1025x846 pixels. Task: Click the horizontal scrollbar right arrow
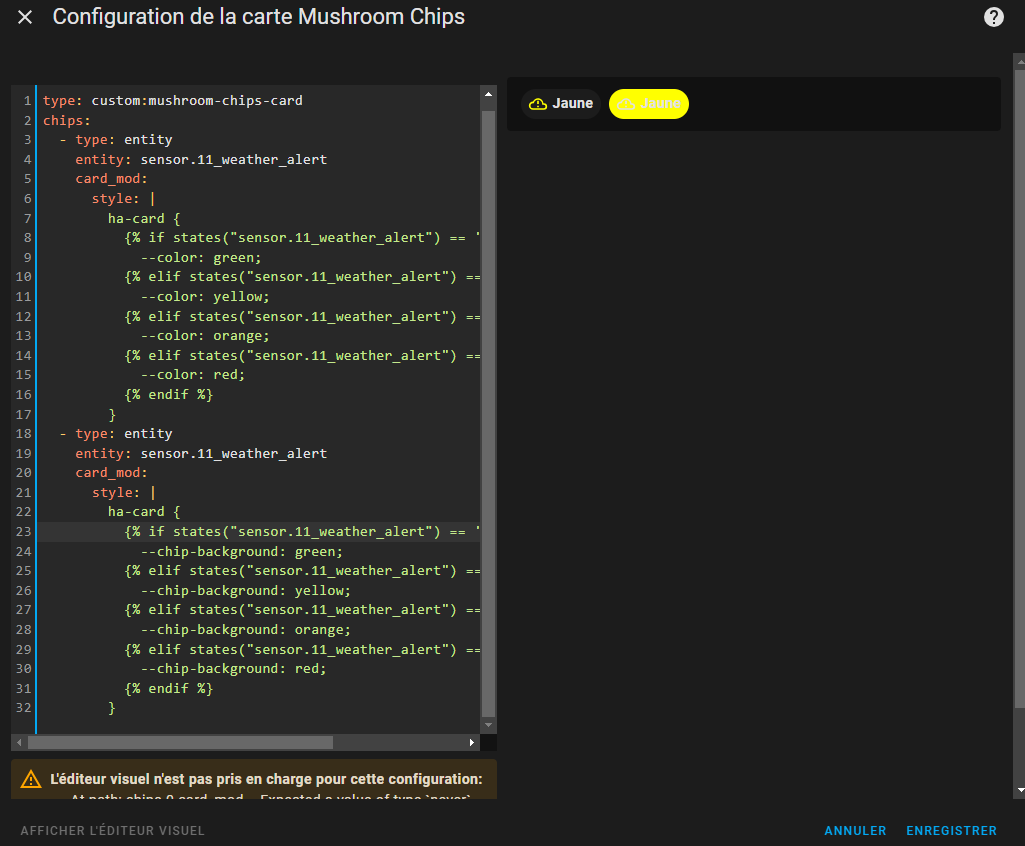[472, 742]
